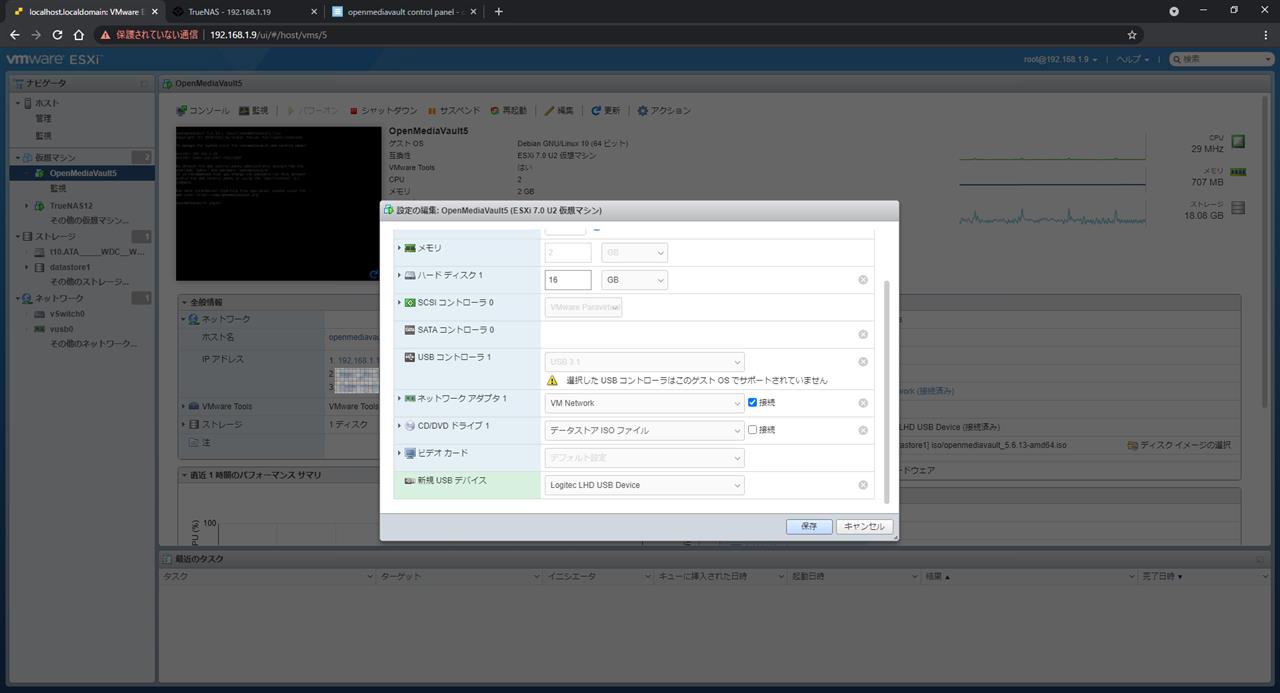The image size is (1280, 693).
Task: Open the Logitec LHD USB Device dropdown
Action: coord(644,485)
